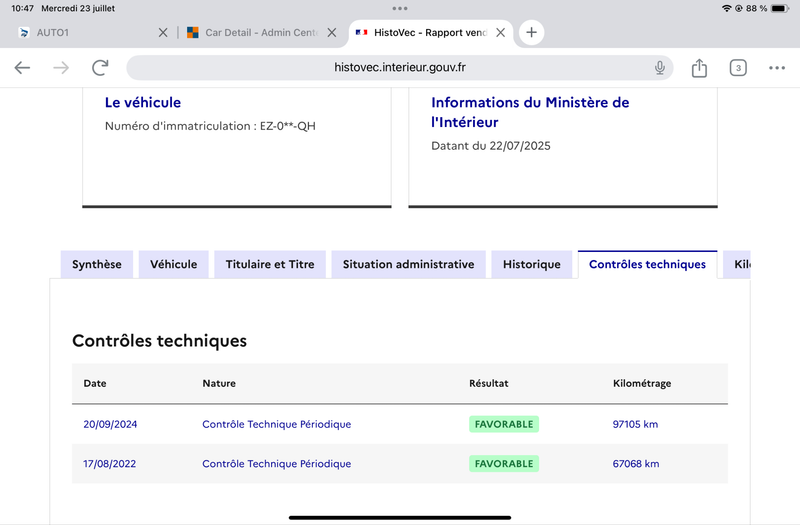Go to Situation administrative tab
The width and height of the screenshot is (800, 525).
click(x=408, y=265)
